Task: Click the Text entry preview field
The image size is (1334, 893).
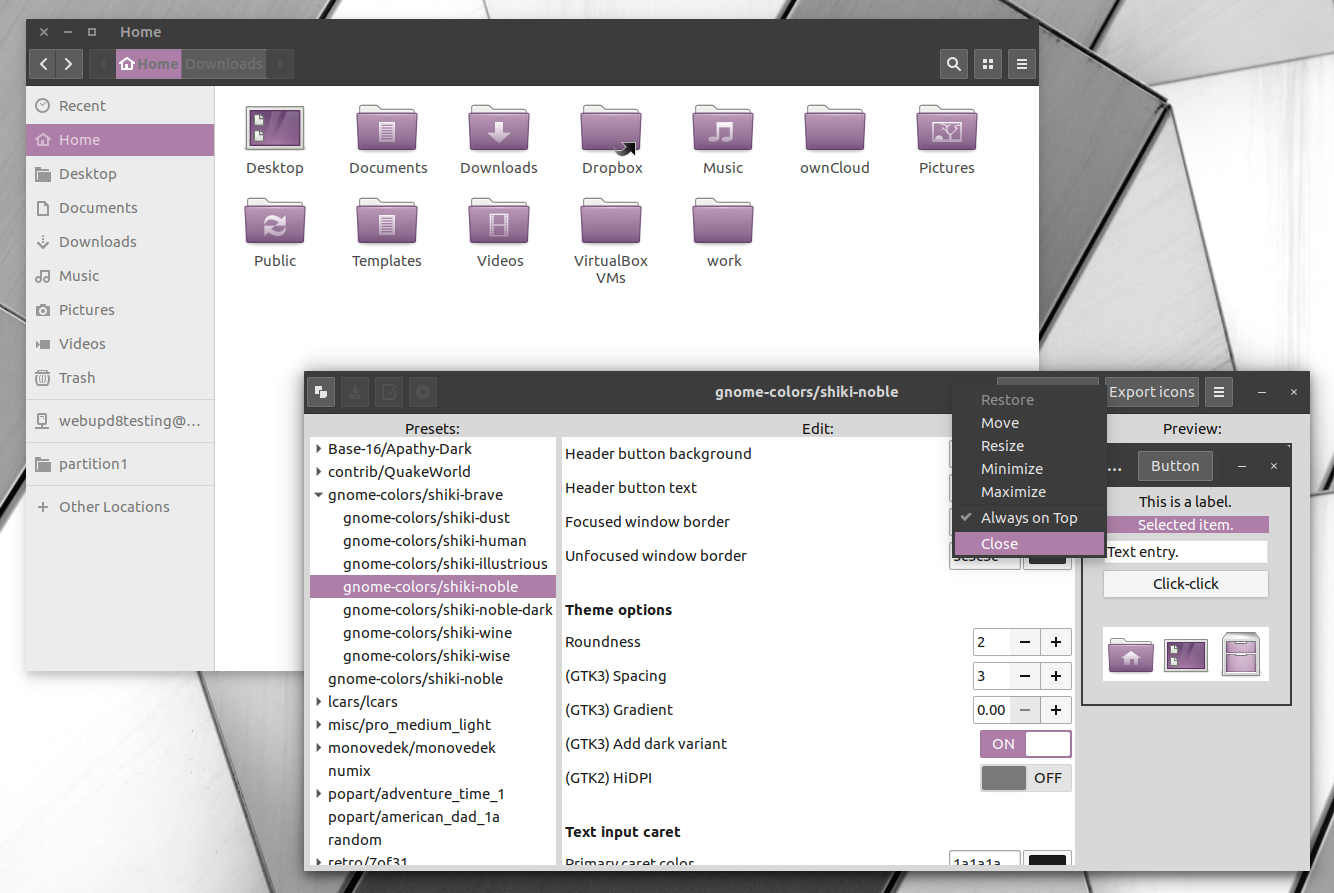Action: (1185, 551)
